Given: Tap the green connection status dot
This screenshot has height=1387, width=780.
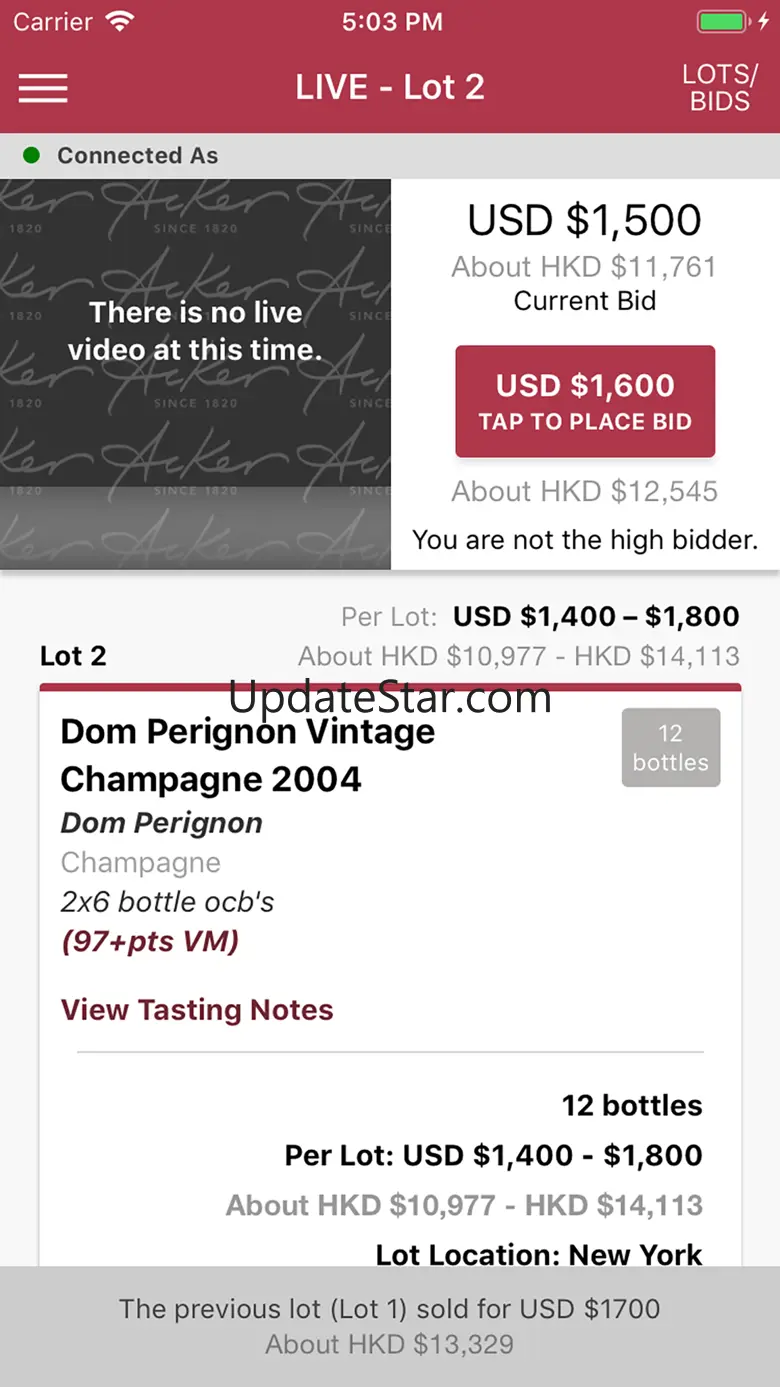Looking at the screenshot, I should [31, 155].
